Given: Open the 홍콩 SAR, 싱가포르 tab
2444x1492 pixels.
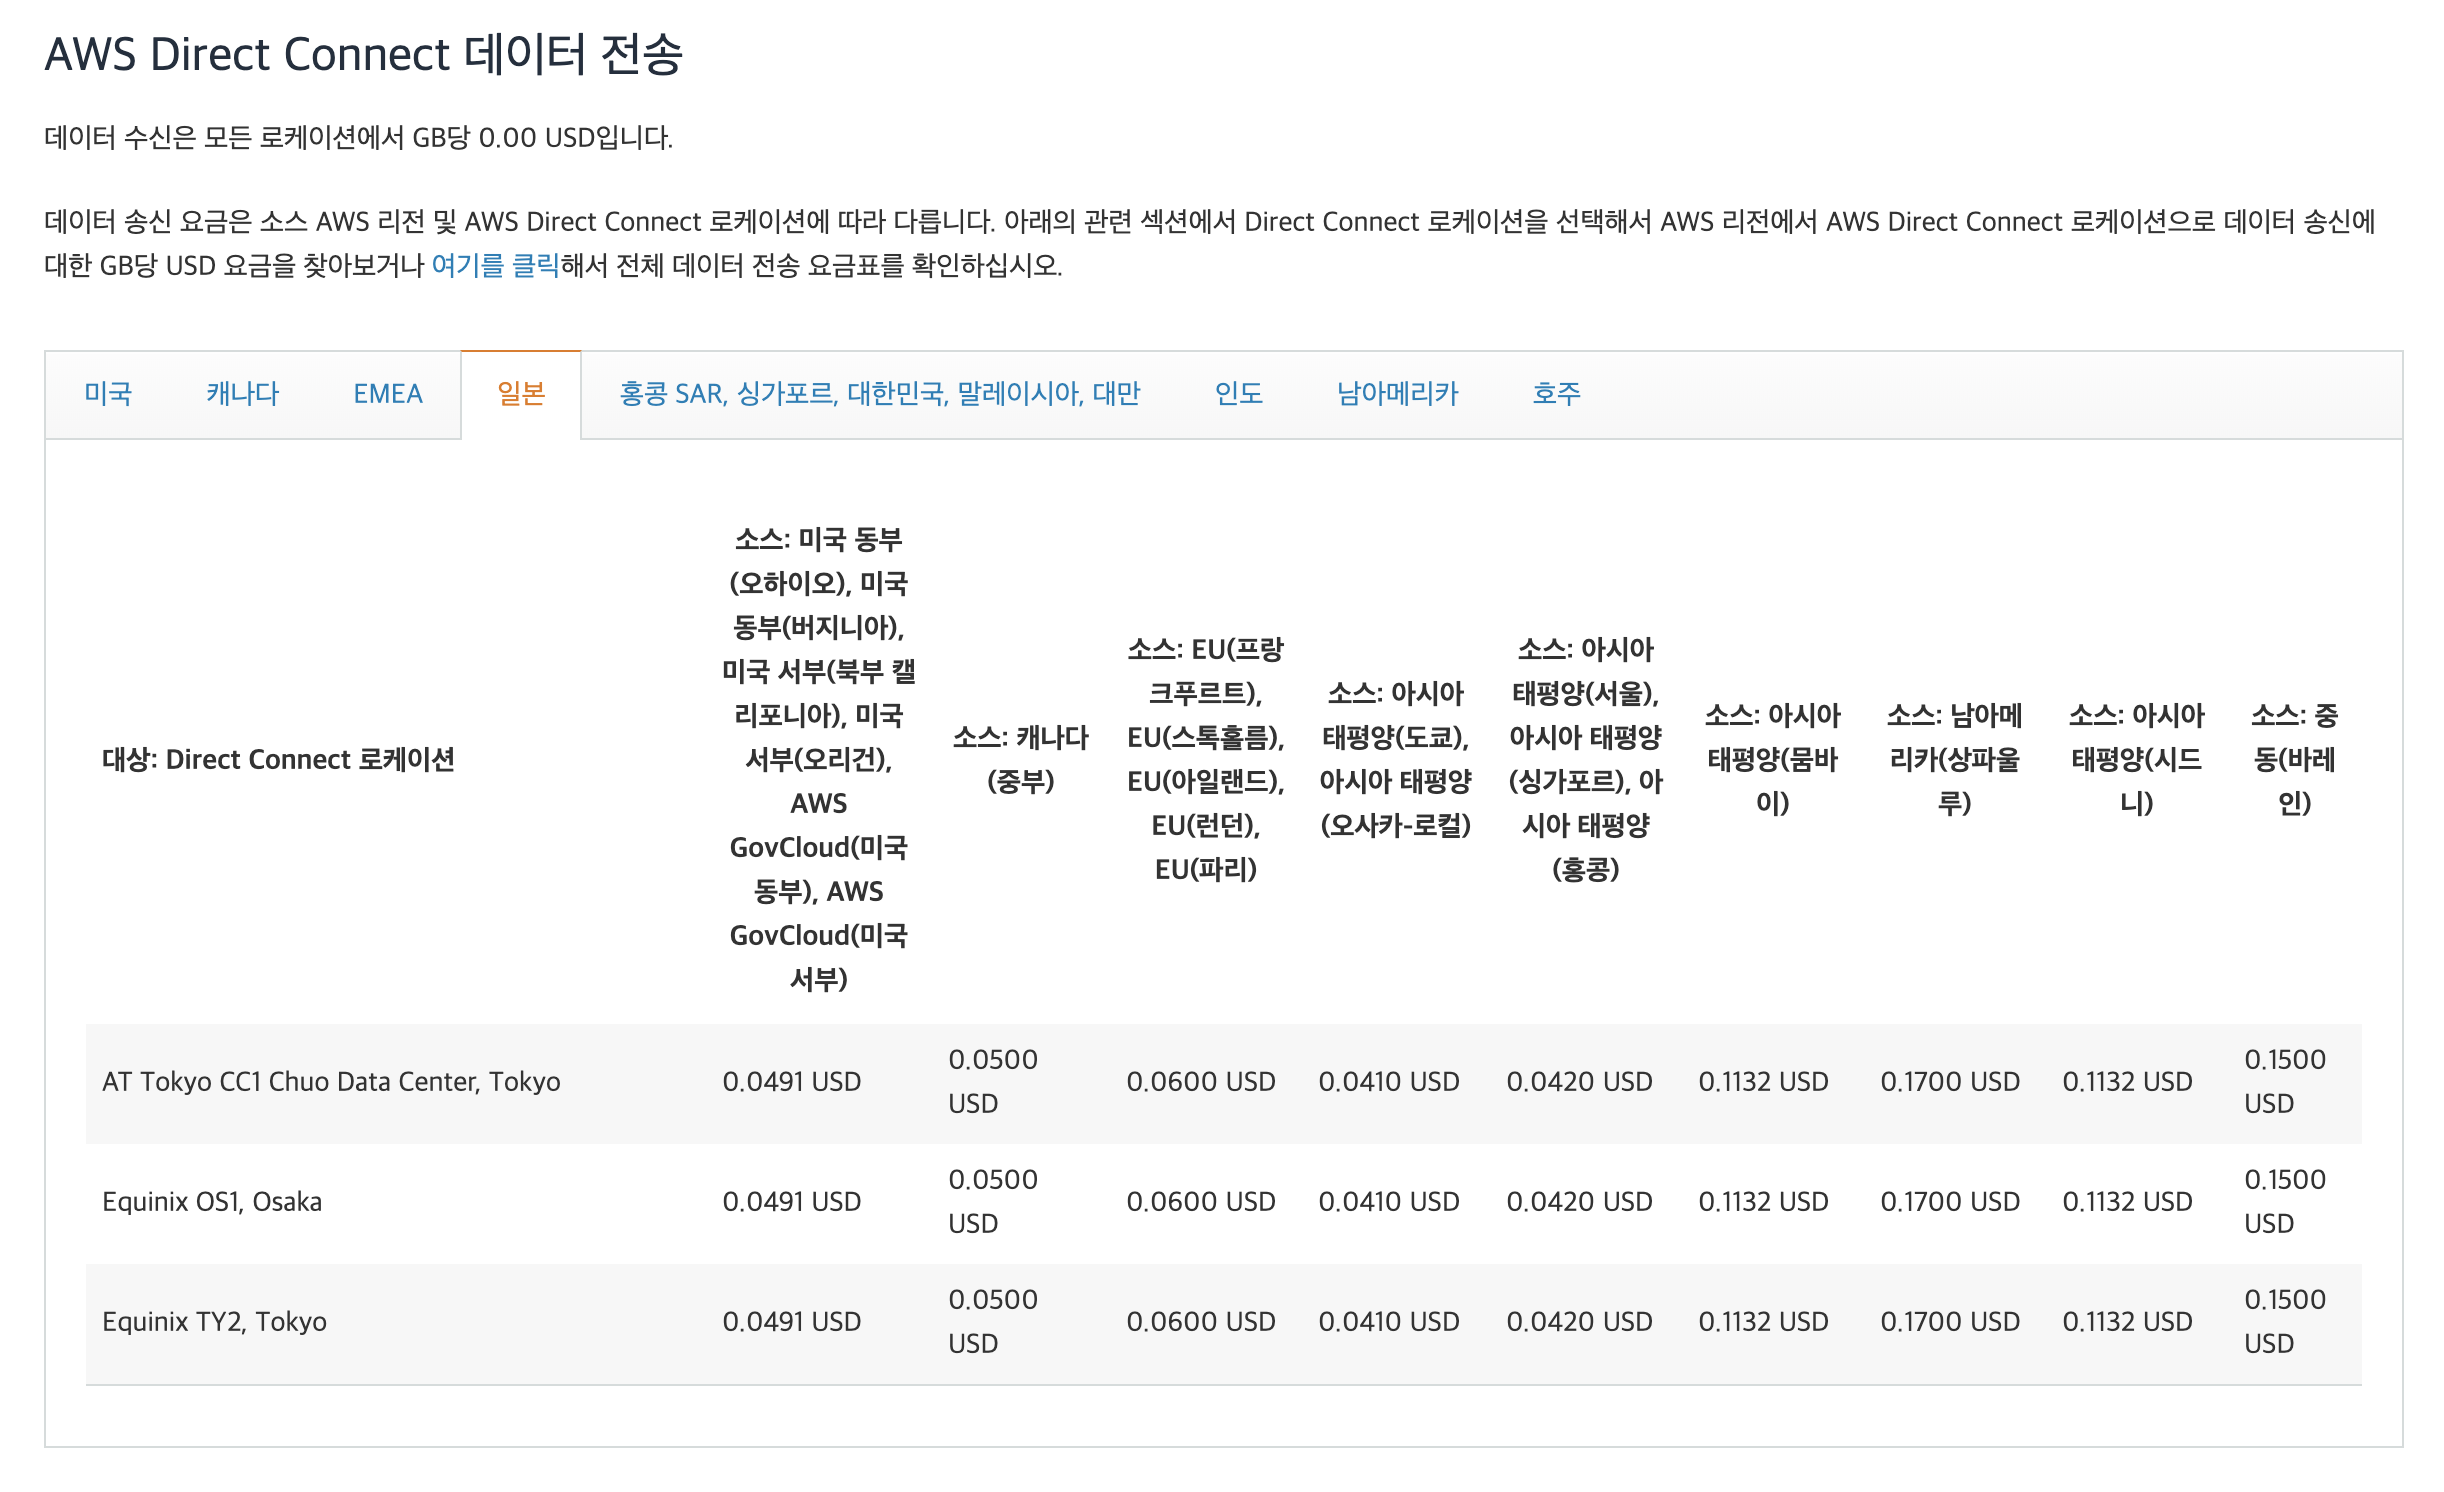Looking at the screenshot, I should pos(879,394).
